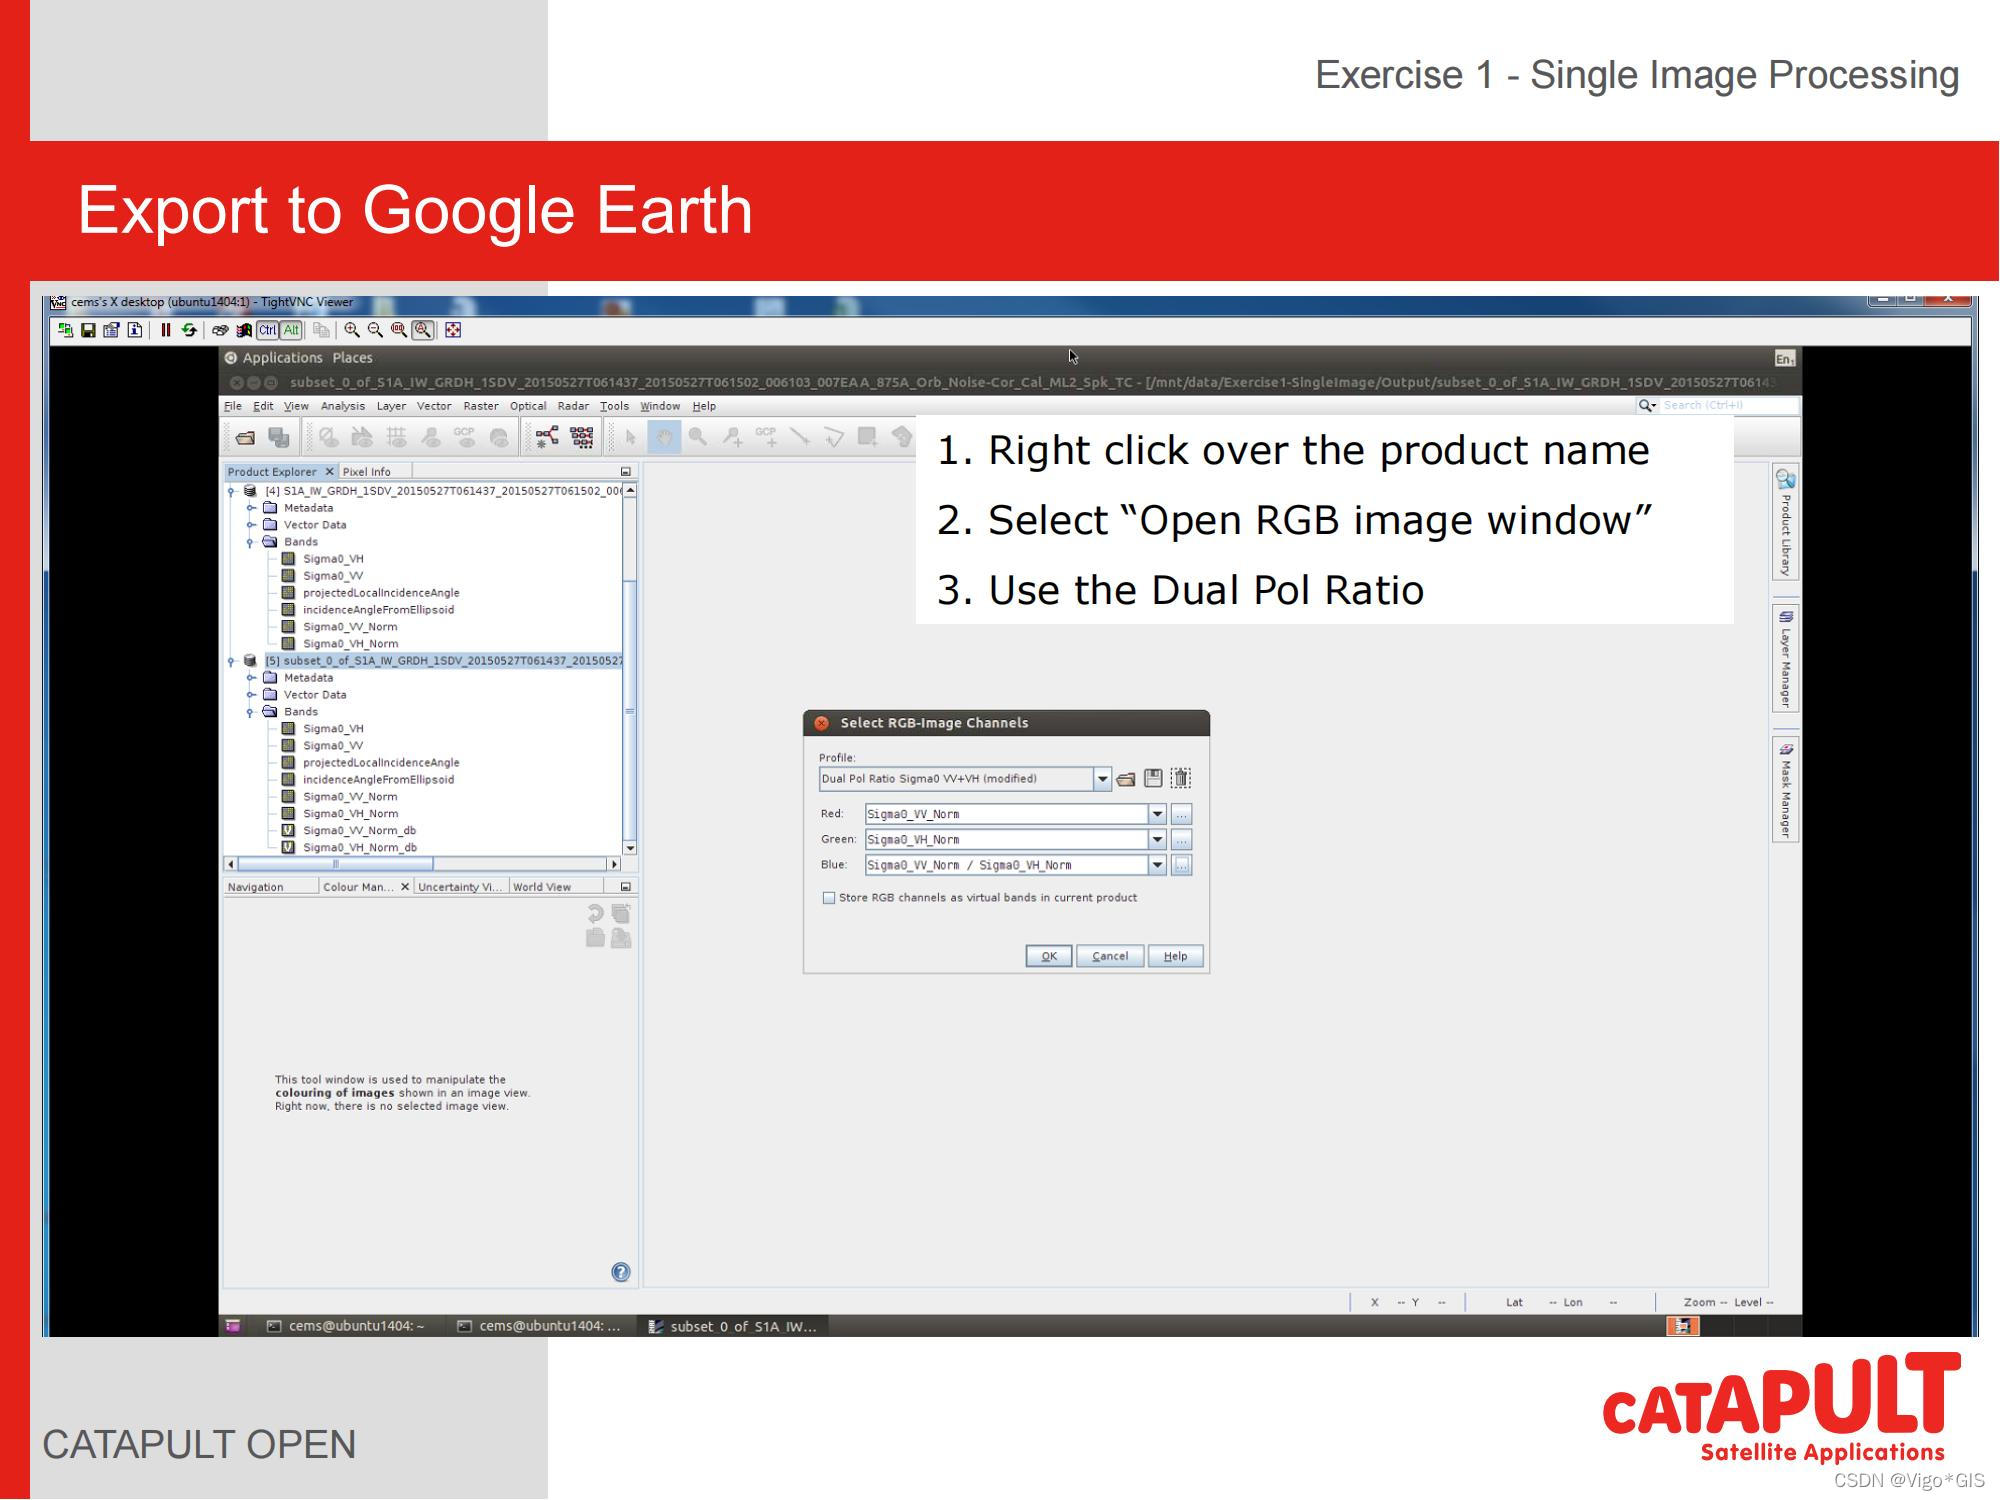Screen dimensions: 2000x1500
Task: Switch to the Pixel Info tab
Action: pyautogui.click(x=367, y=472)
